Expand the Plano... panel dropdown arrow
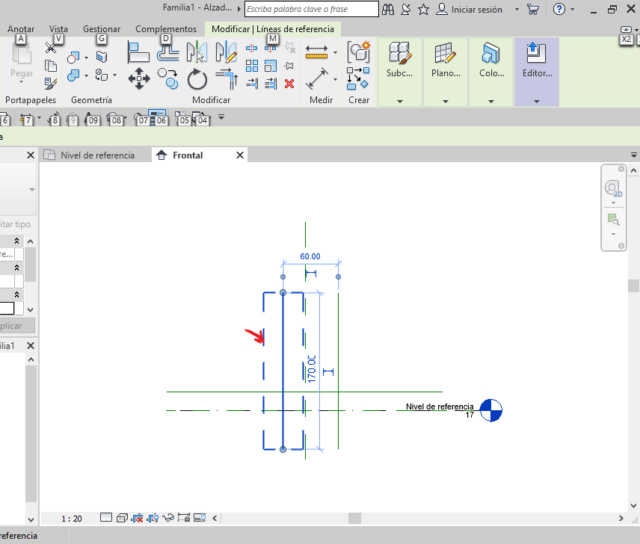This screenshot has height=544, width=640. (446, 101)
